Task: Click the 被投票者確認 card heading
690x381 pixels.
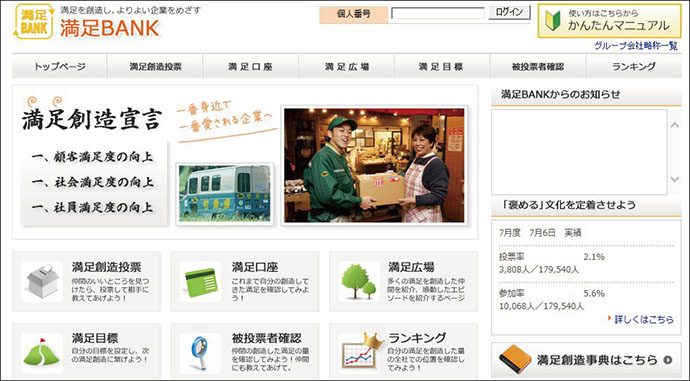Action: pyautogui.click(x=267, y=338)
